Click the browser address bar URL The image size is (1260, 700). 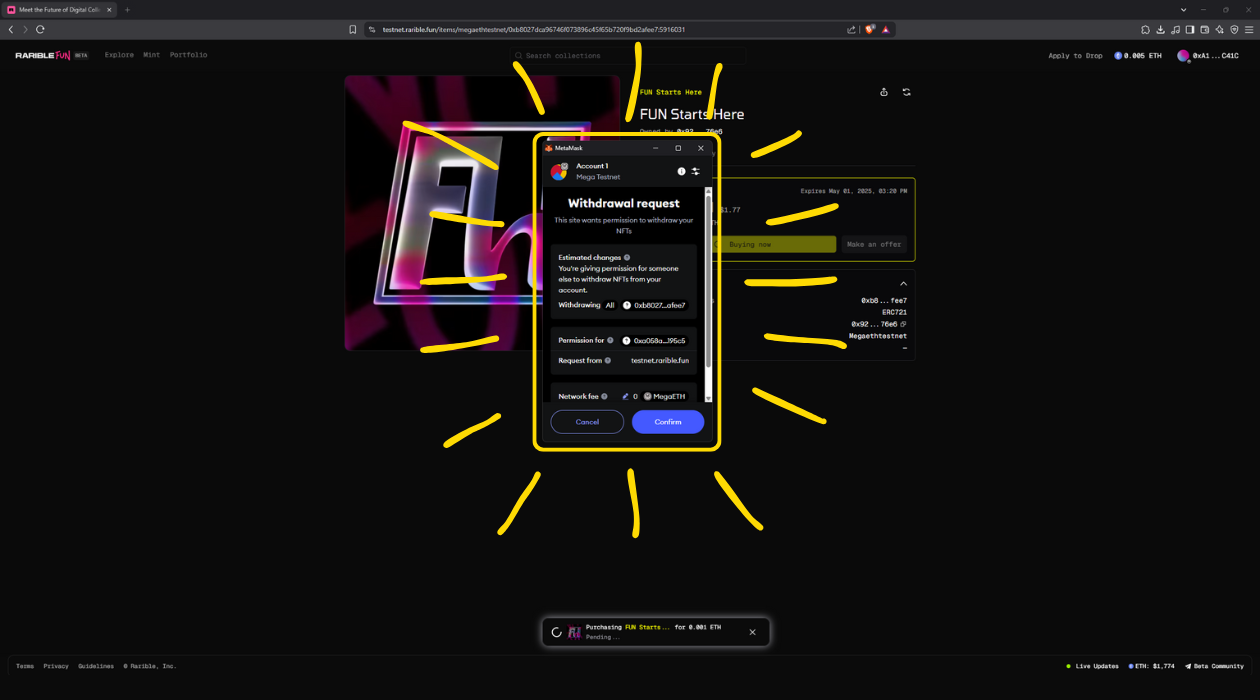point(533,30)
